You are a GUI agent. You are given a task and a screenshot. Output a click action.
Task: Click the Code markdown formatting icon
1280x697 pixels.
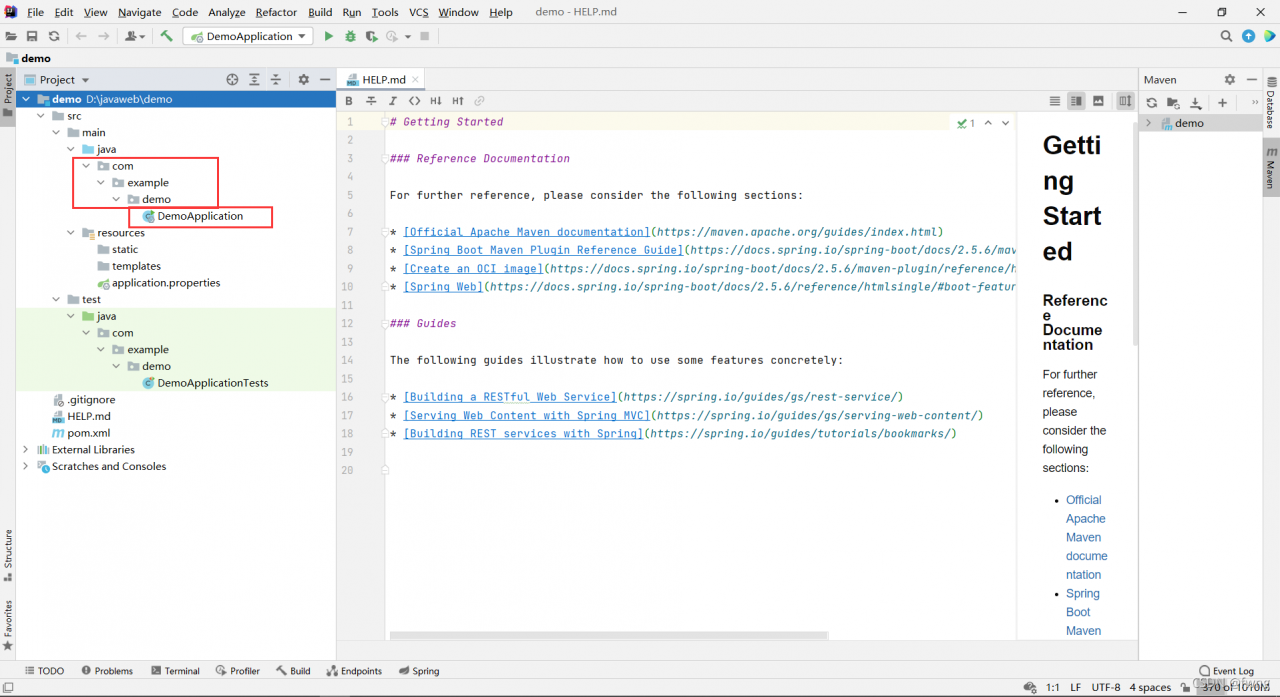tap(414, 101)
